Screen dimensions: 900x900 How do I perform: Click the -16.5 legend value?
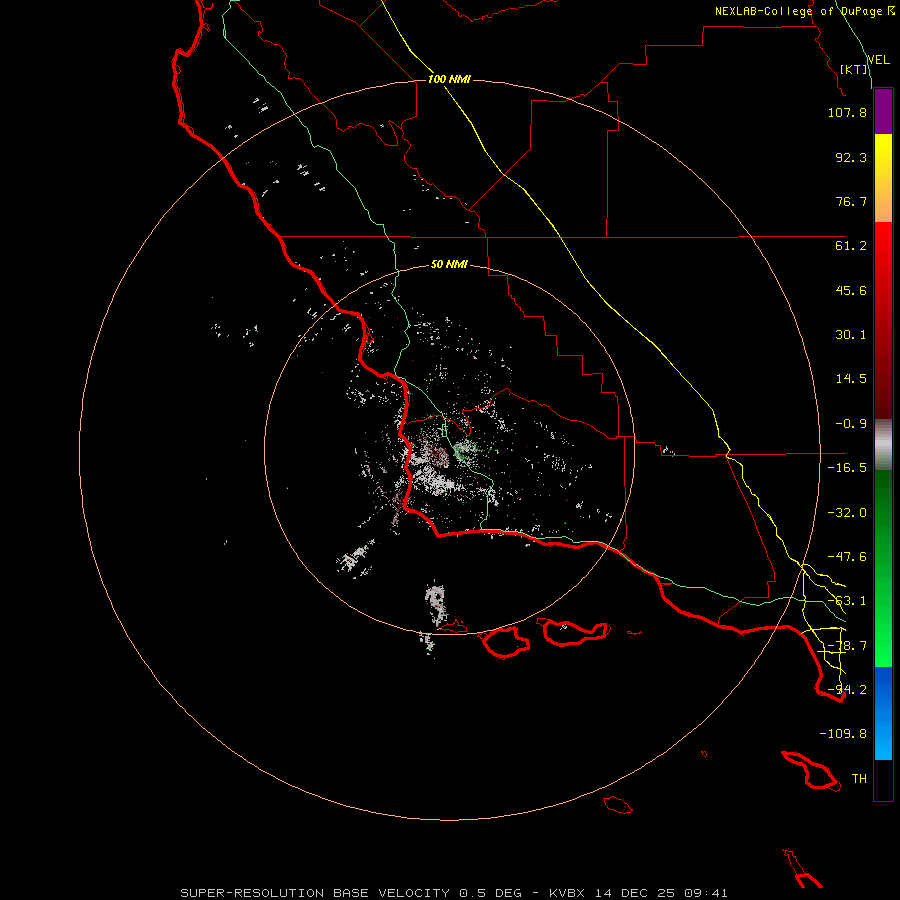[847, 468]
